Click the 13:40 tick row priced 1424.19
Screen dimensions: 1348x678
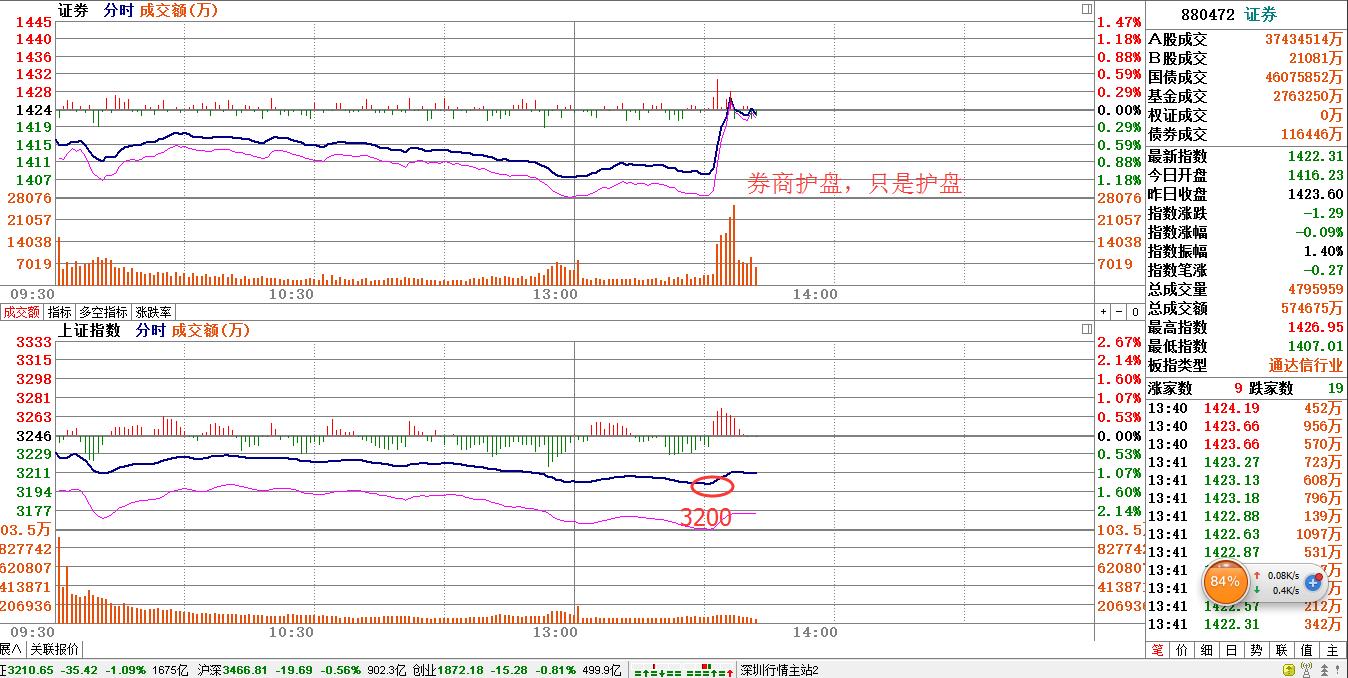coord(1245,408)
